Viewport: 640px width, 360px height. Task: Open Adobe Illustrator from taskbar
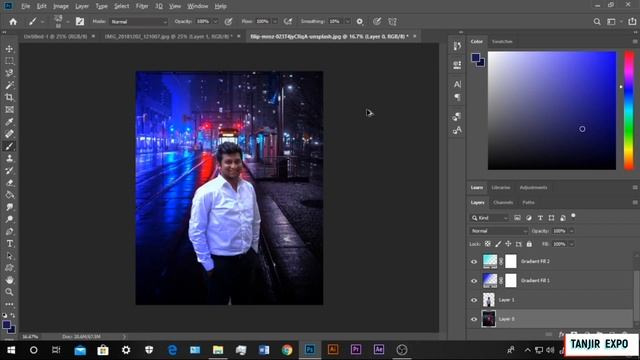333,350
